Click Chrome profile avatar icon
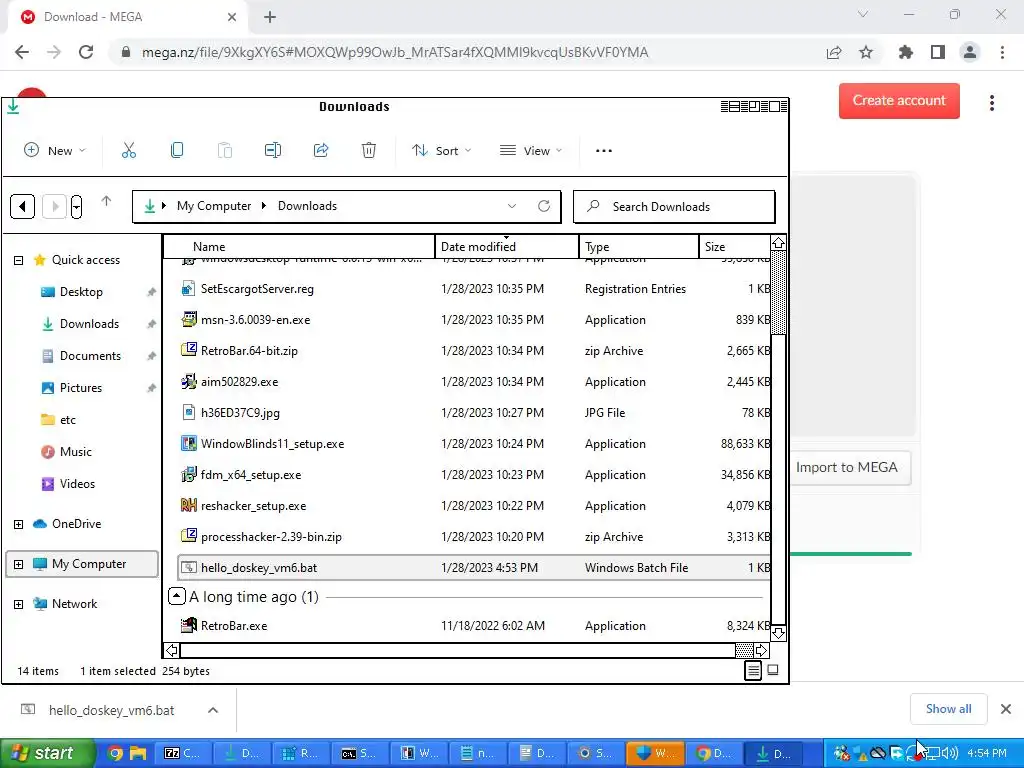Screen dimensions: 1024x768 coord(970,52)
